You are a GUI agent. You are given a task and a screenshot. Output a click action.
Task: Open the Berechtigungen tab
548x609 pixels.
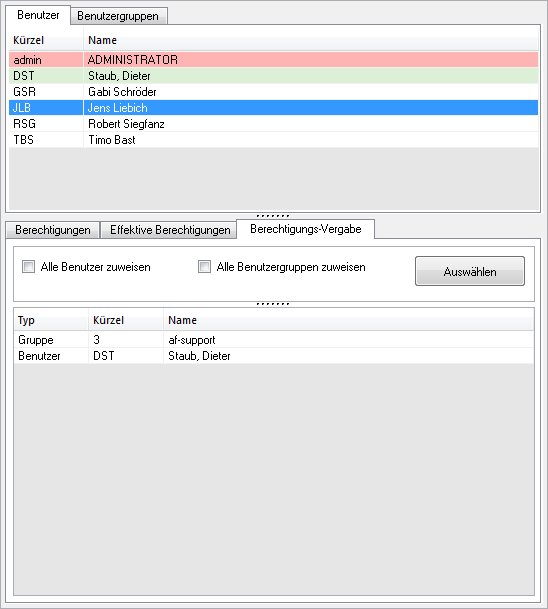53,230
